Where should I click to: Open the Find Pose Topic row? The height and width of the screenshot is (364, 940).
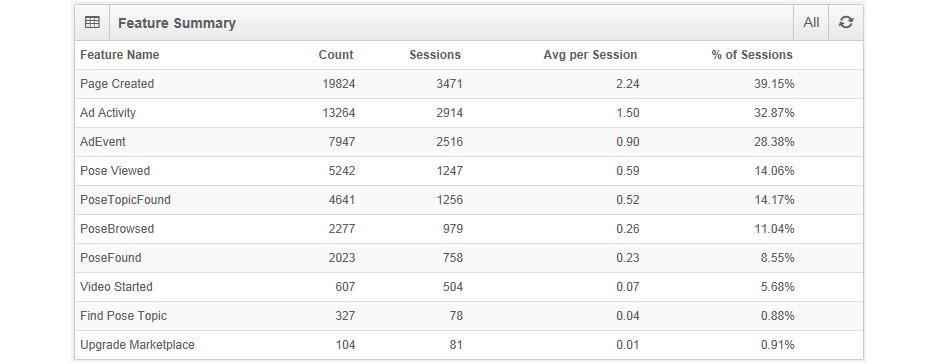pyautogui.click(x=469, y=316)
